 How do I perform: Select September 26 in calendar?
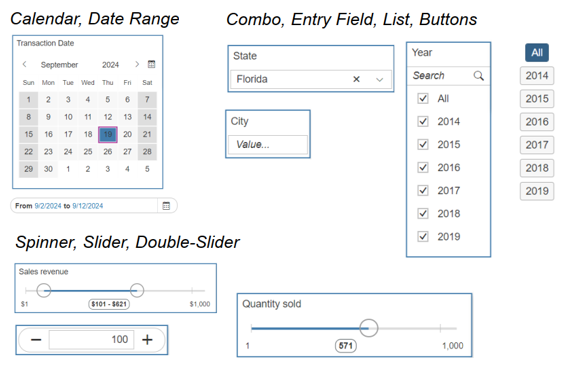point(108,151)
